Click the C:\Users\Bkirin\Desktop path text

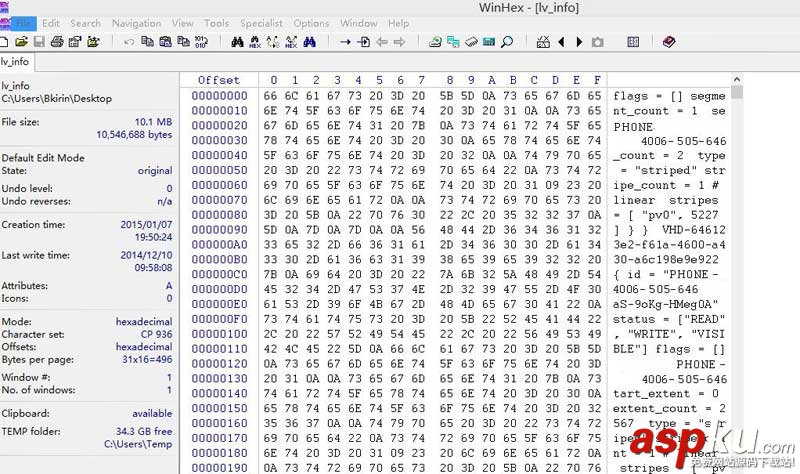57,99
